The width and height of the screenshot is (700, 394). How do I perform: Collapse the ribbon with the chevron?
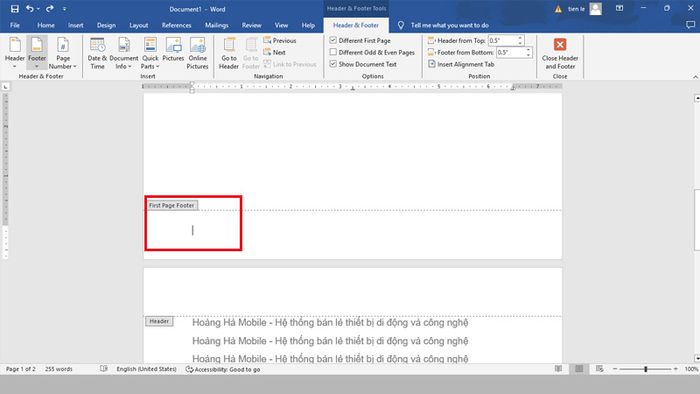pyautogui.click(x=695, y=77)
